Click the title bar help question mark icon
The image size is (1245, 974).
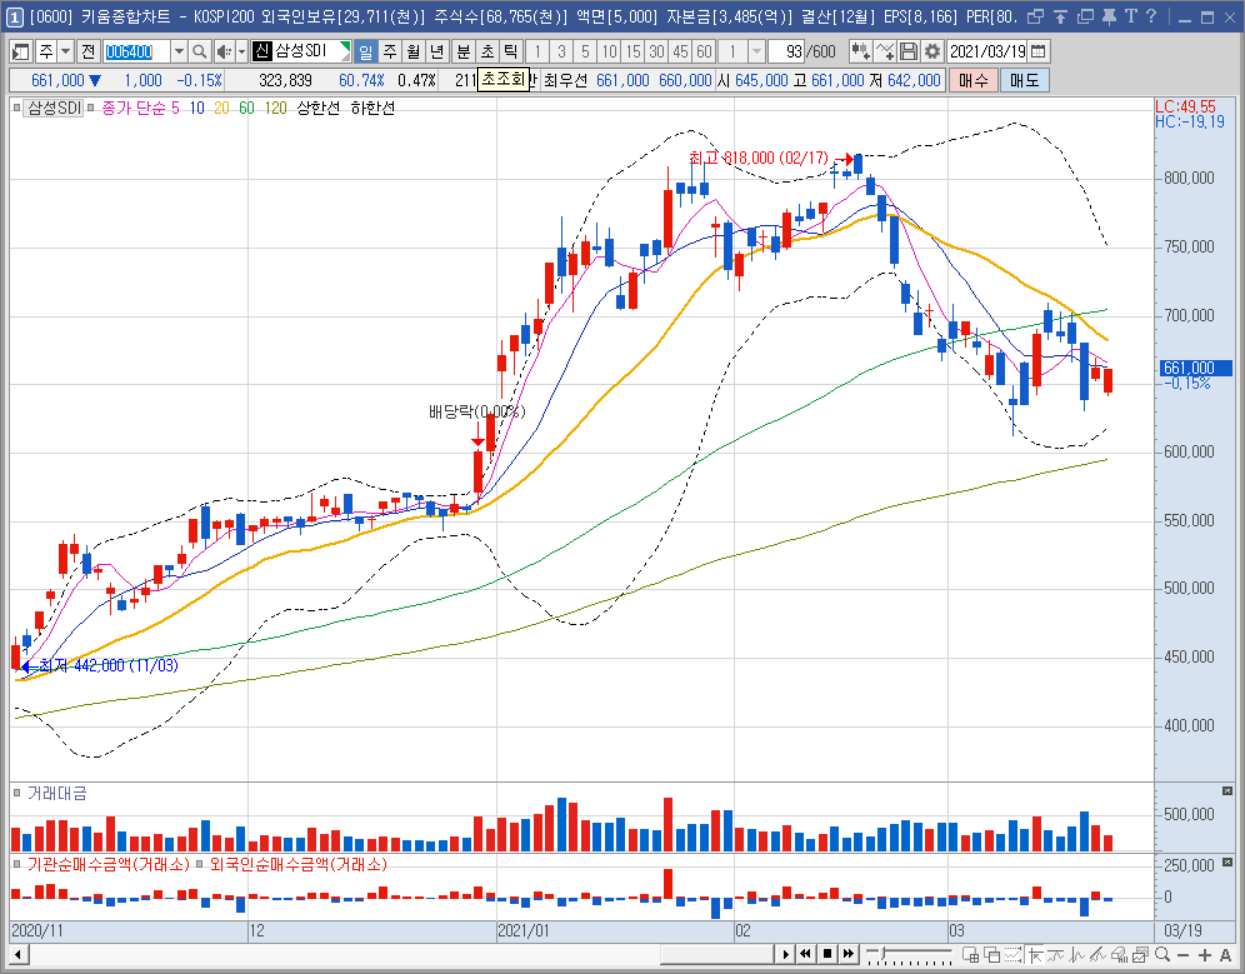pos(1152,16)
